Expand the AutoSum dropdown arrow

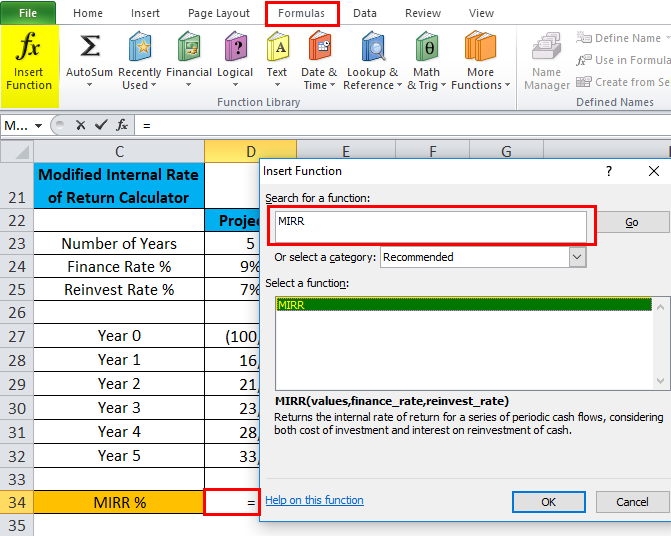pyautogui.click(x=89, y=85)
